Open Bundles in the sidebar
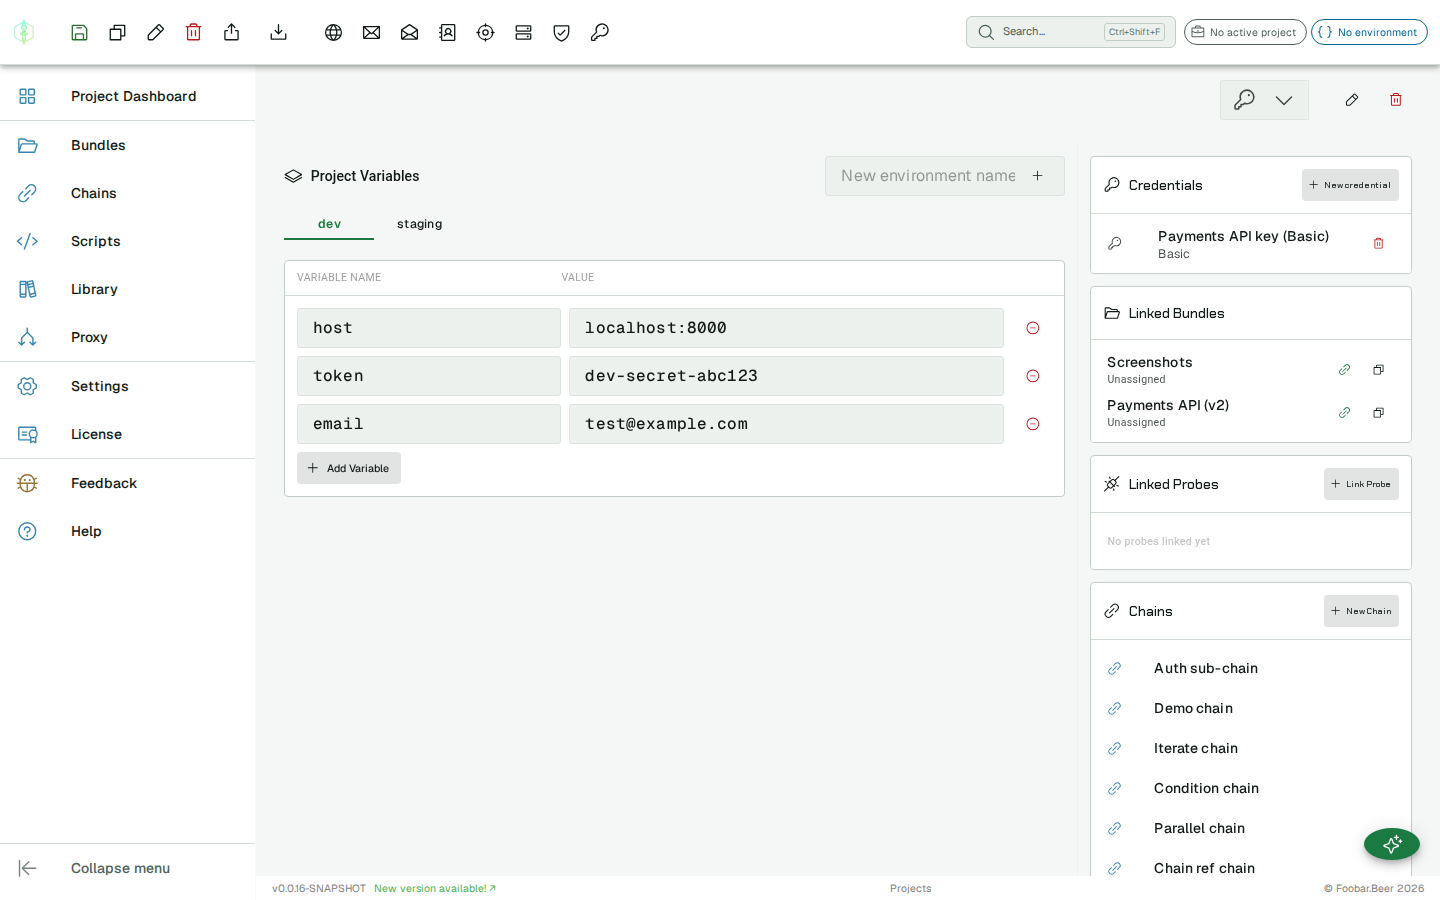 pos(128,145)
